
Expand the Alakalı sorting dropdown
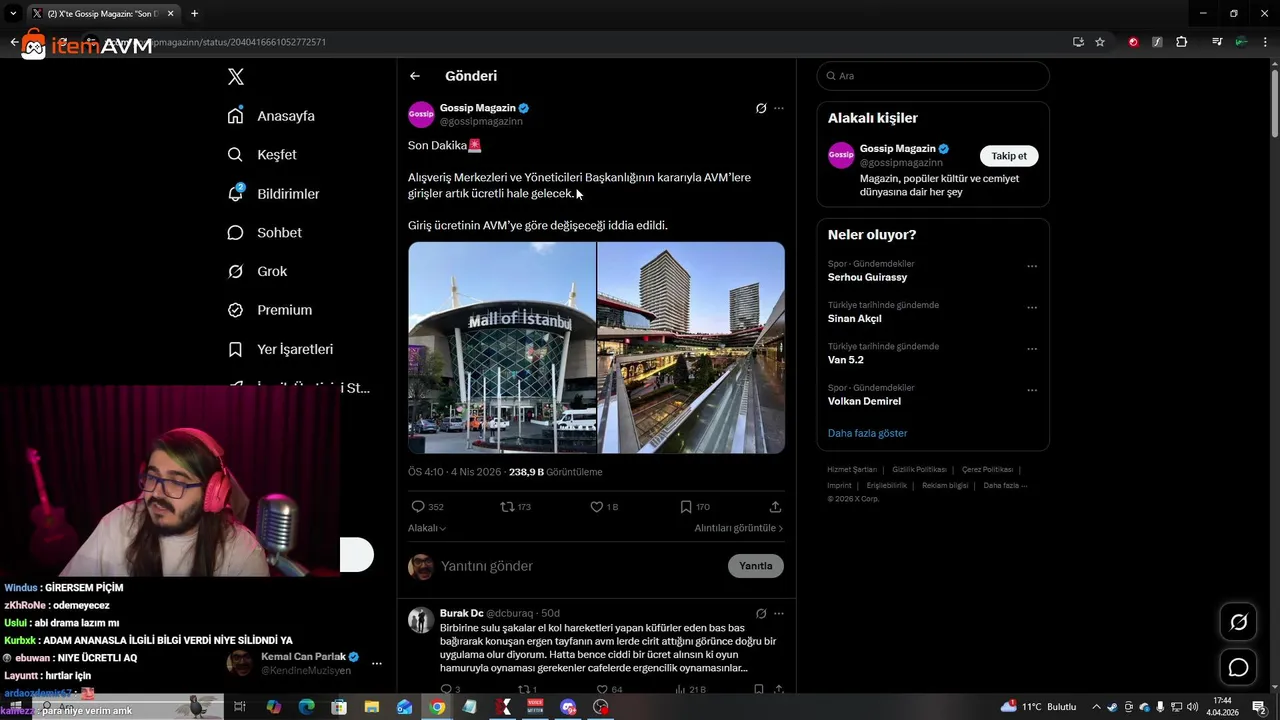pyautogui.click(x=427, y=528)
